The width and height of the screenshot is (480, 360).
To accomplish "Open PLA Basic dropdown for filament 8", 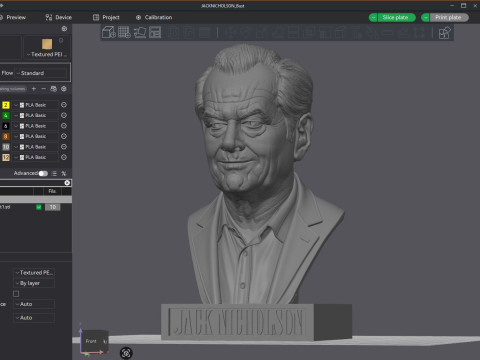I will [36, 136].
